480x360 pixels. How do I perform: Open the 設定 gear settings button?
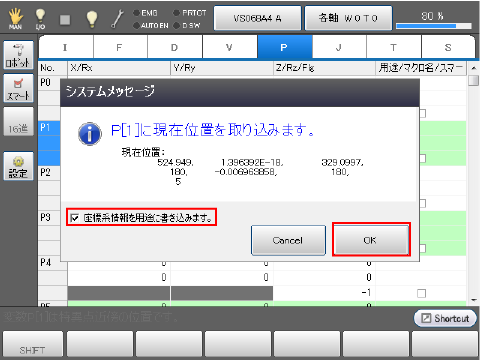(x=19, y=166)
